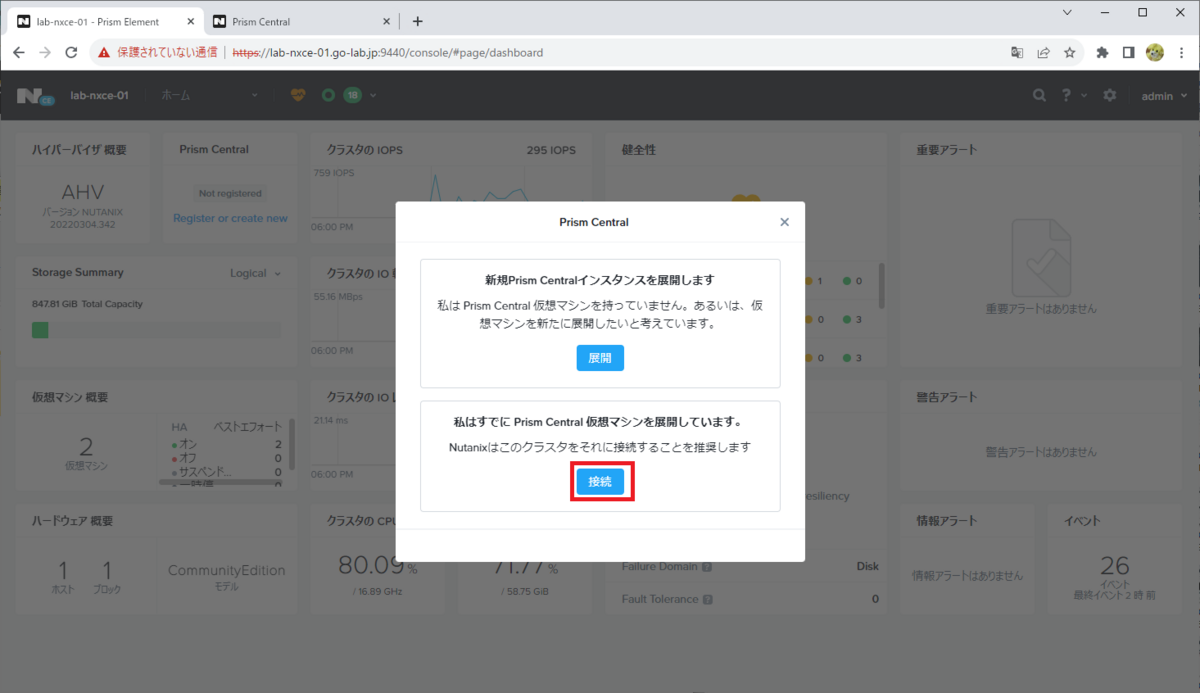Go back in browser history

click(x=19, y=52)
